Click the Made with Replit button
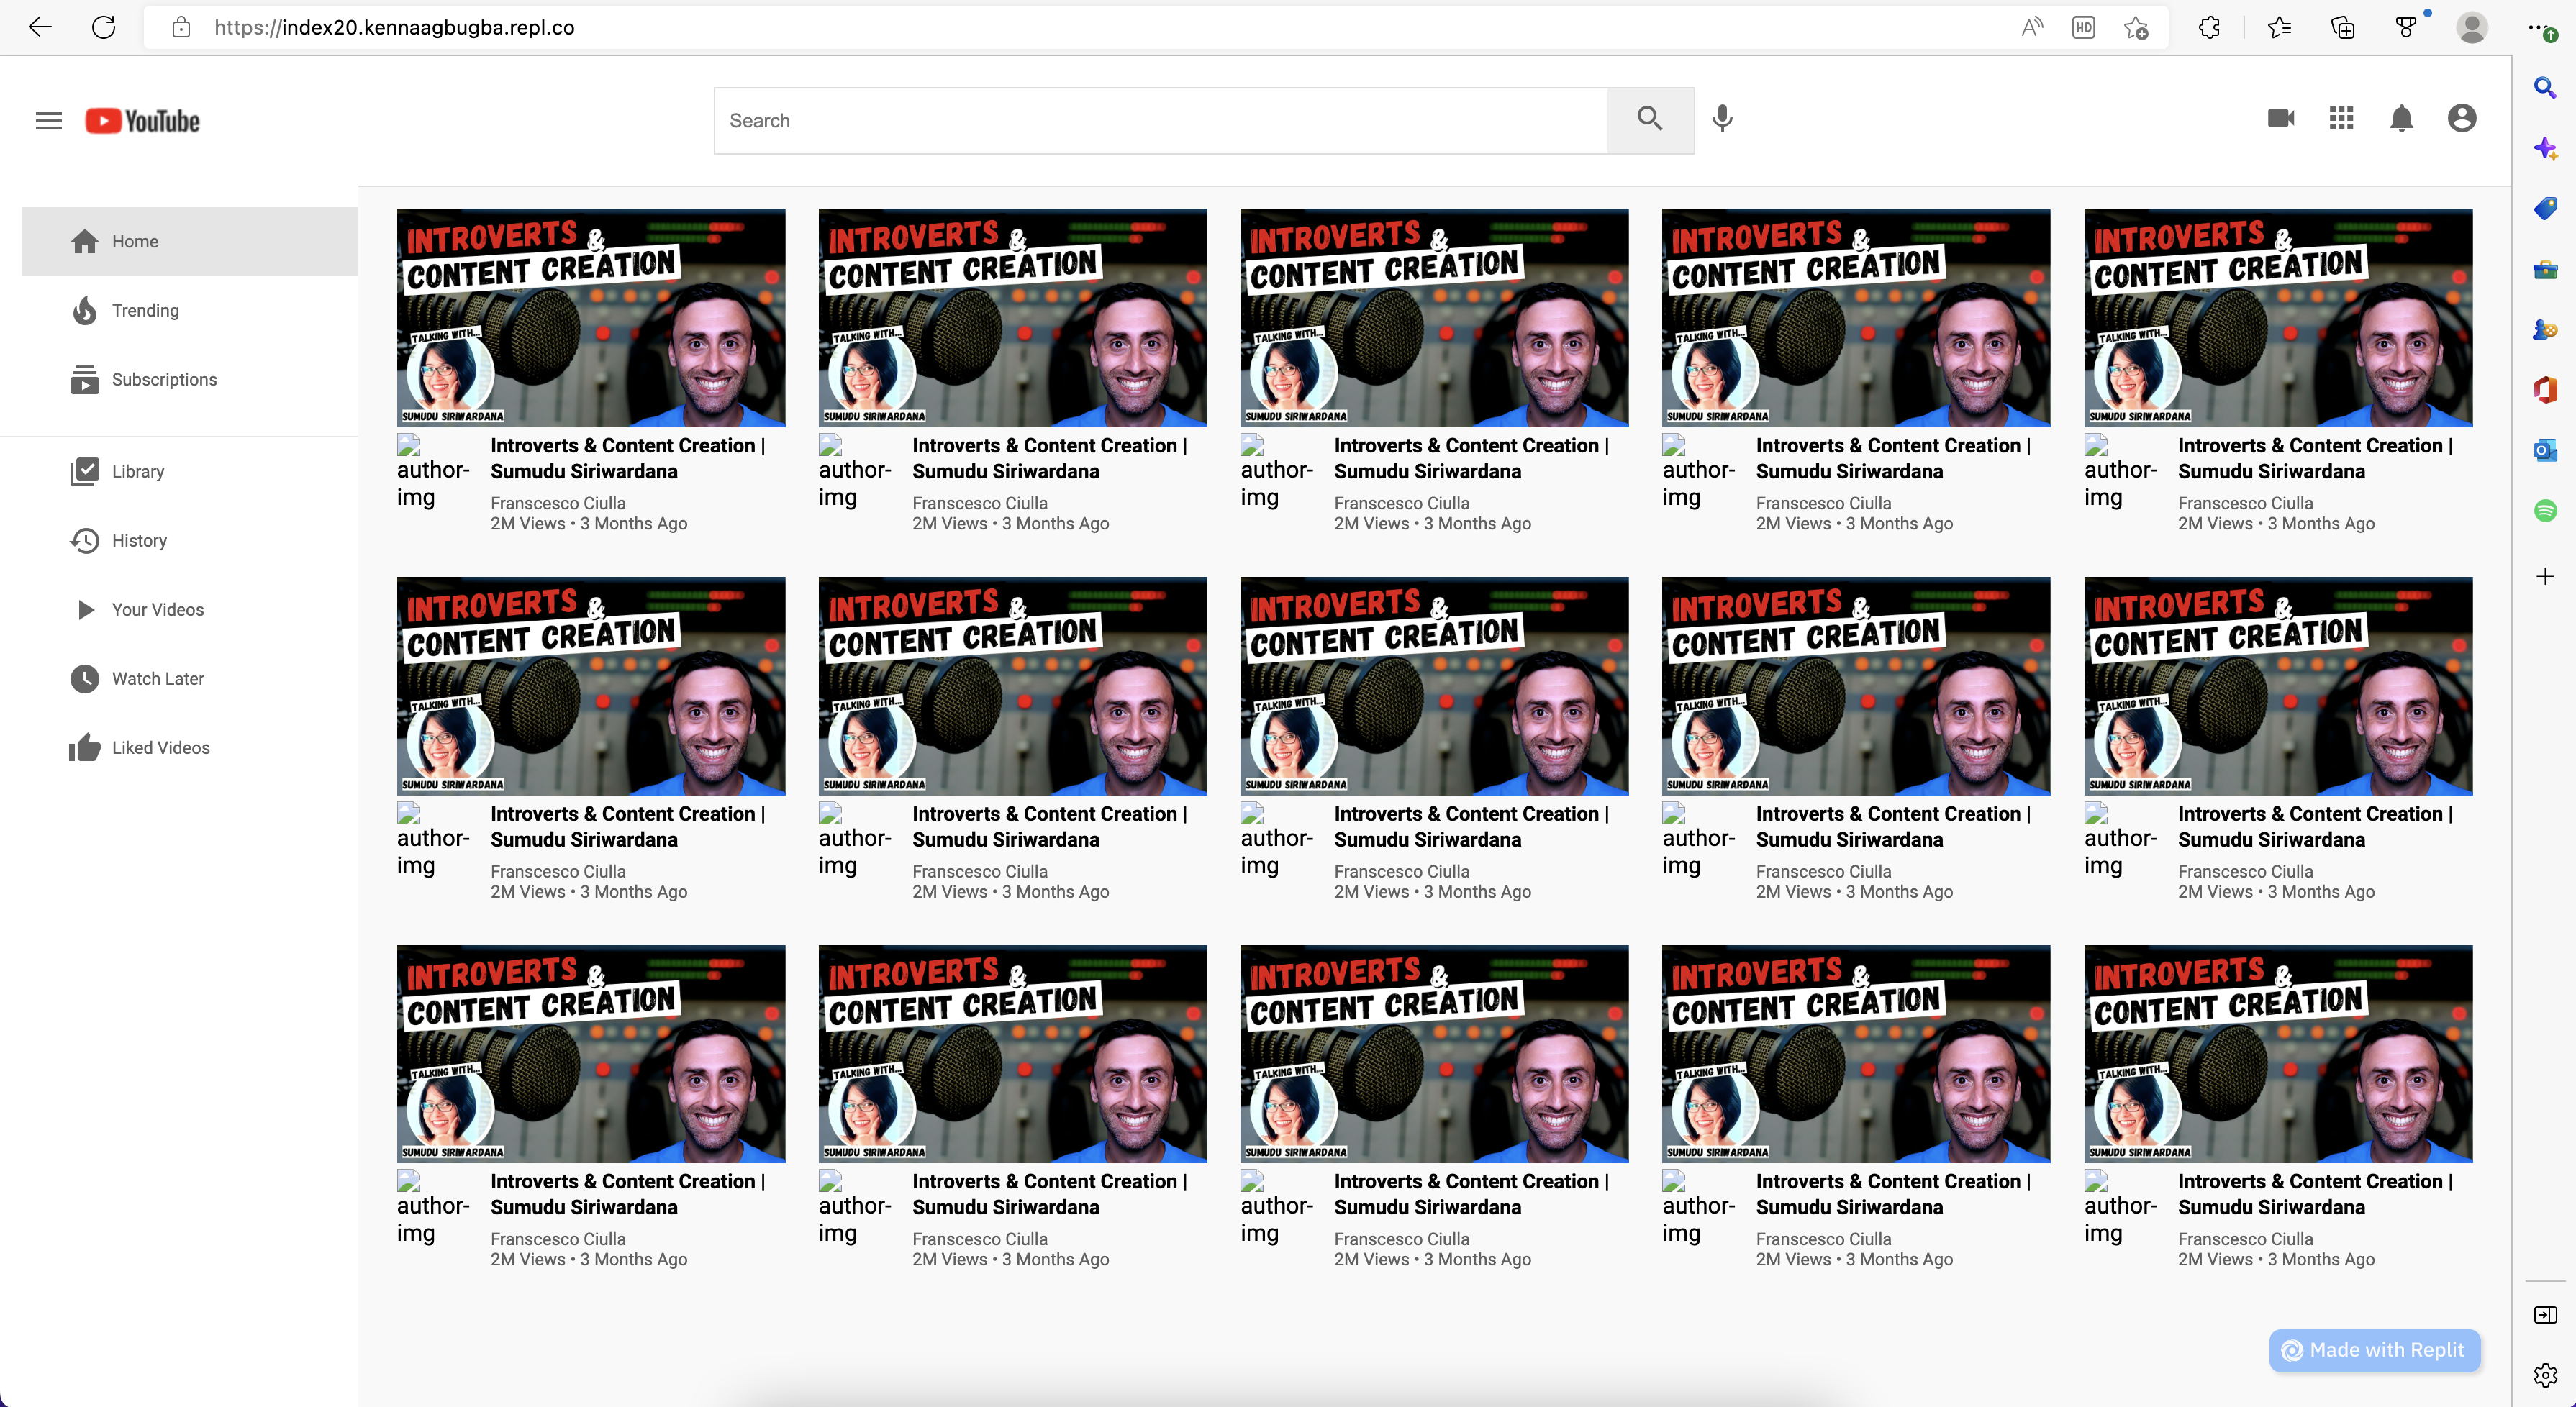The height and width of the screenshot is (1407, 2576). click(x=2374, y=1349)
